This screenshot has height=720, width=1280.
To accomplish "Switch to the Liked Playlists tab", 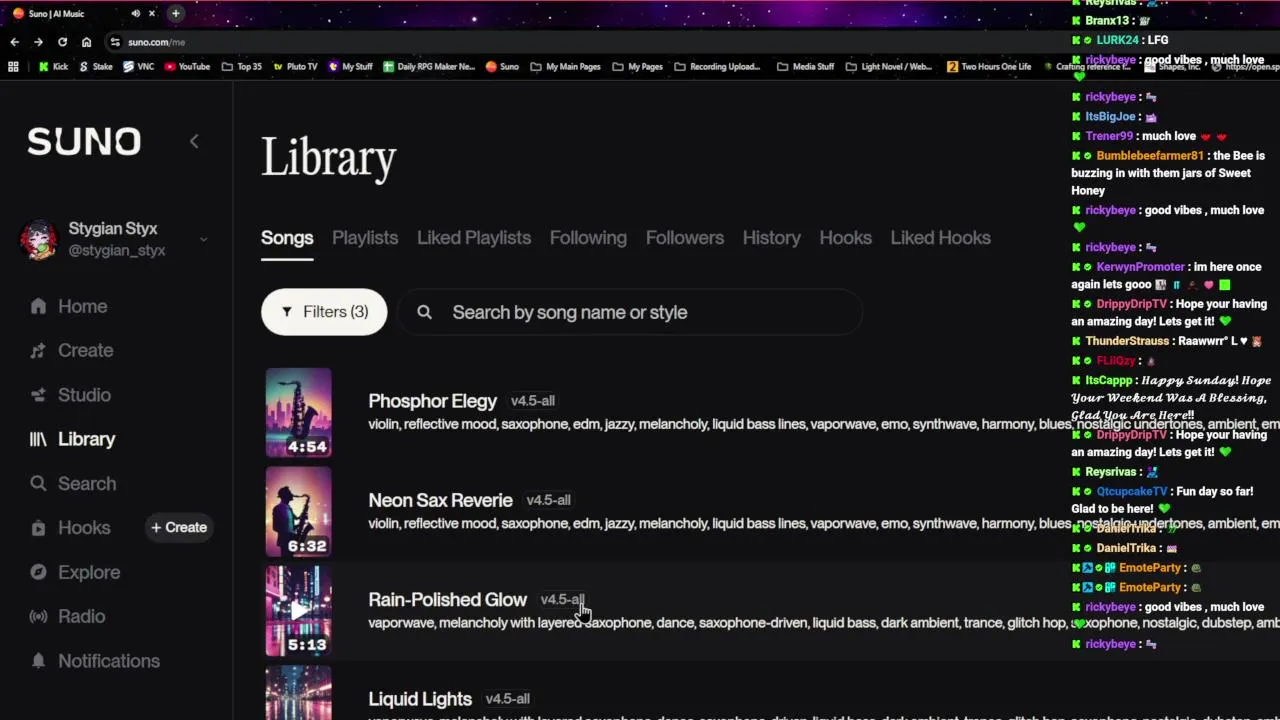I will point(474,238).
